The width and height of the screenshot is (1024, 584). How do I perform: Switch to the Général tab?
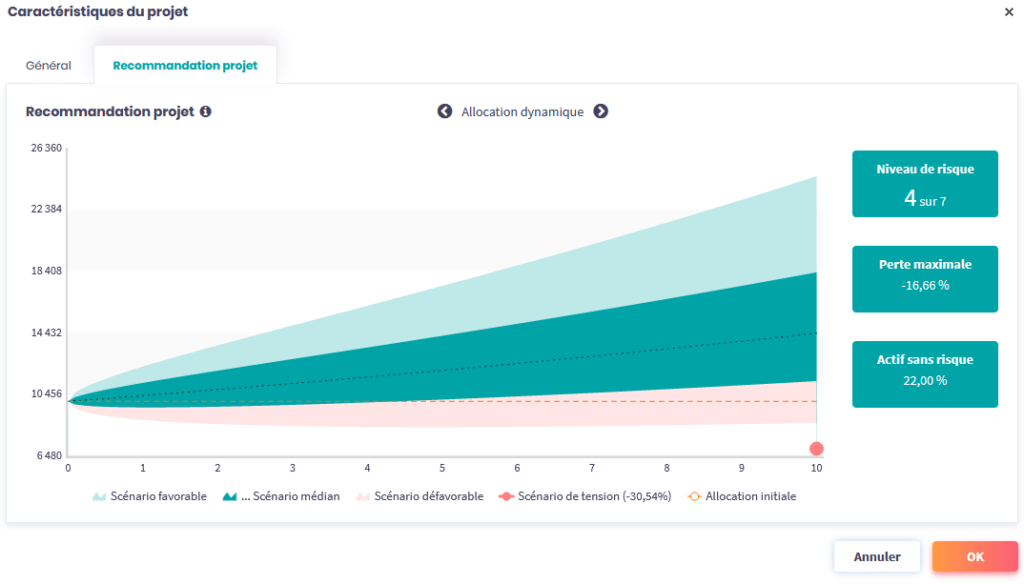[48, 66]
